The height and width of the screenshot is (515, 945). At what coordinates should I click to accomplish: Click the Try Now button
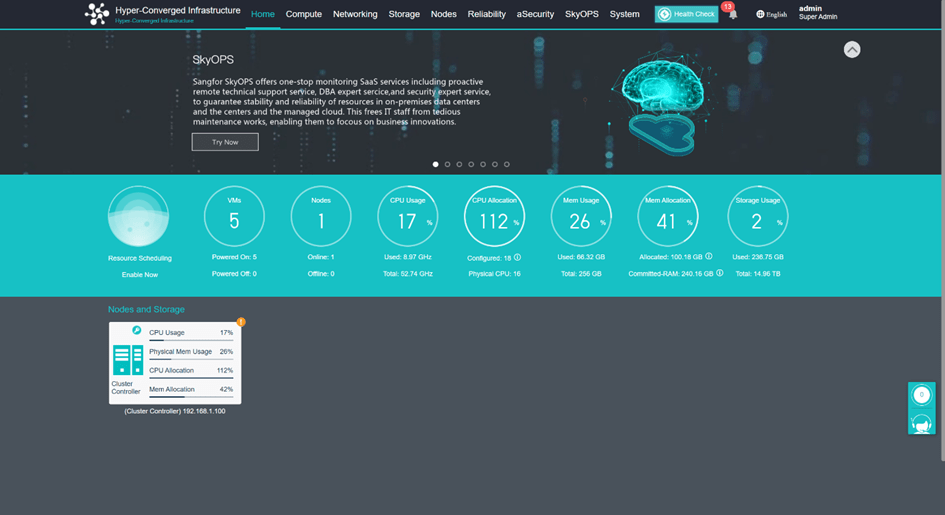pyautogui.click(x=225, y=142)
